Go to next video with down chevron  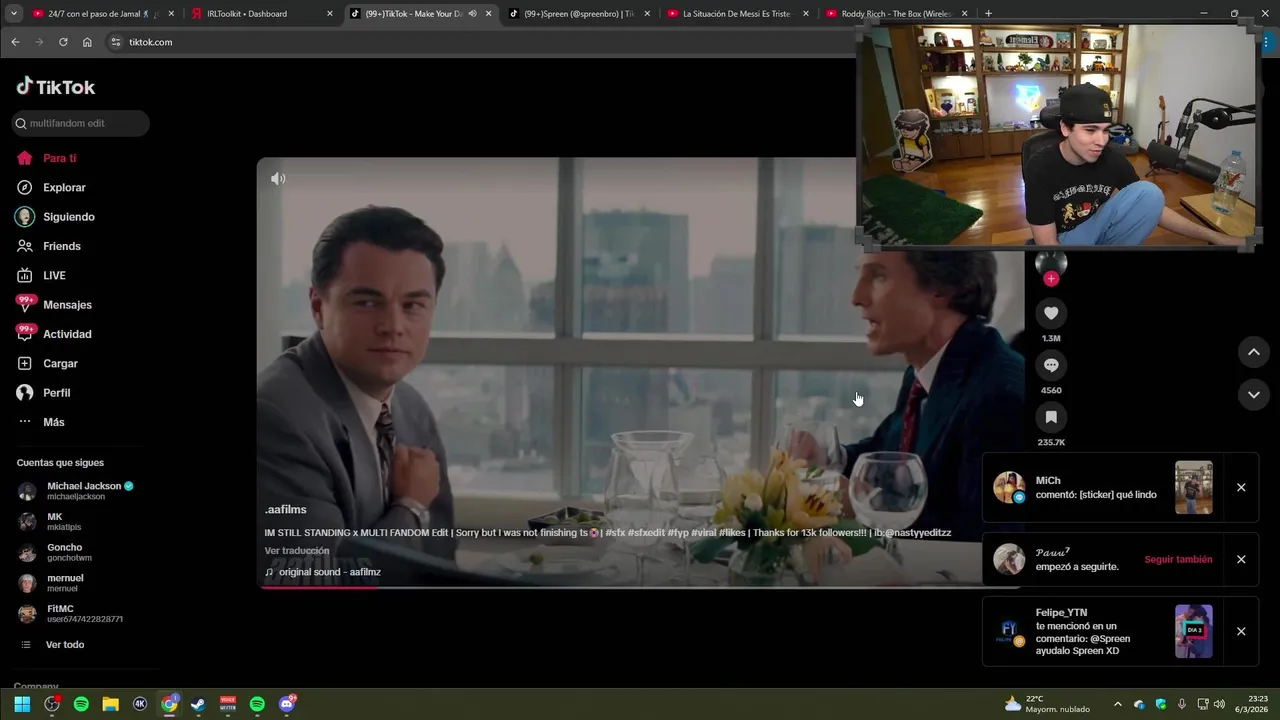tap(1253, 395)
